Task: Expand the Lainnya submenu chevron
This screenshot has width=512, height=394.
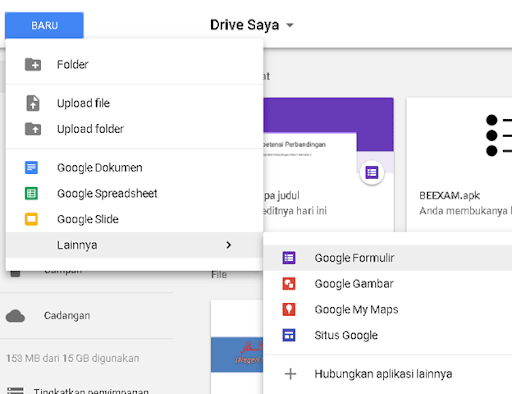Action: point(228,245)
